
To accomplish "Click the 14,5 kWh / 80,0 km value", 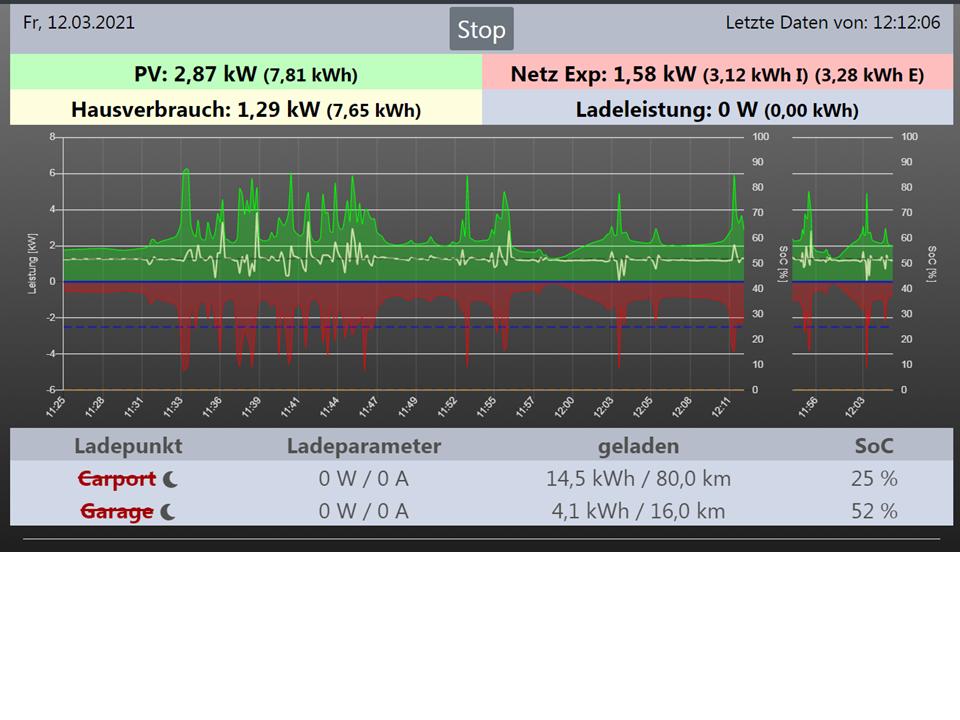I will pos(639,479).
